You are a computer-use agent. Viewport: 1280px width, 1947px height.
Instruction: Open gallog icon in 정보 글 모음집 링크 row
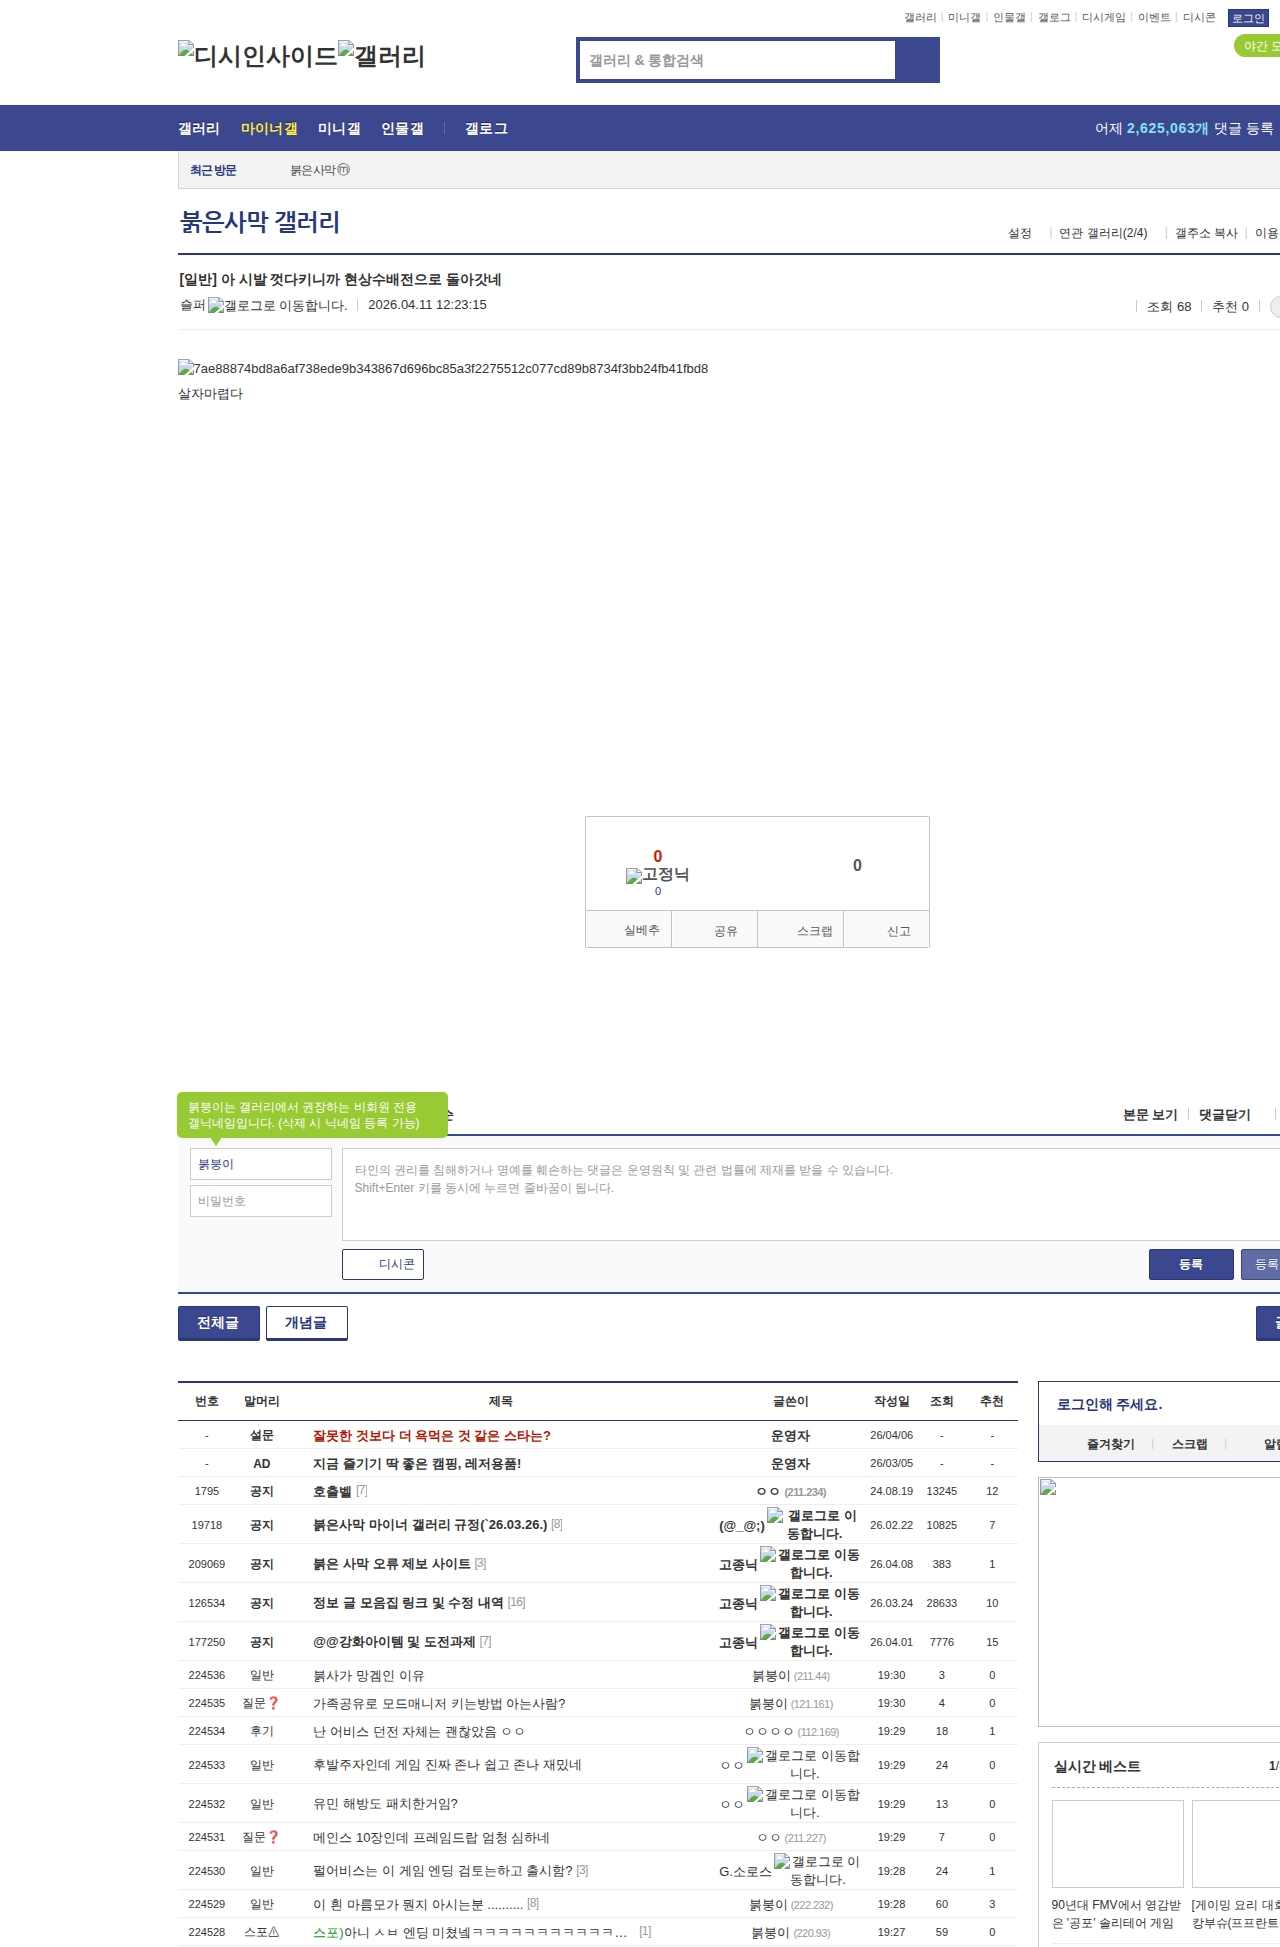[809, 1603]
